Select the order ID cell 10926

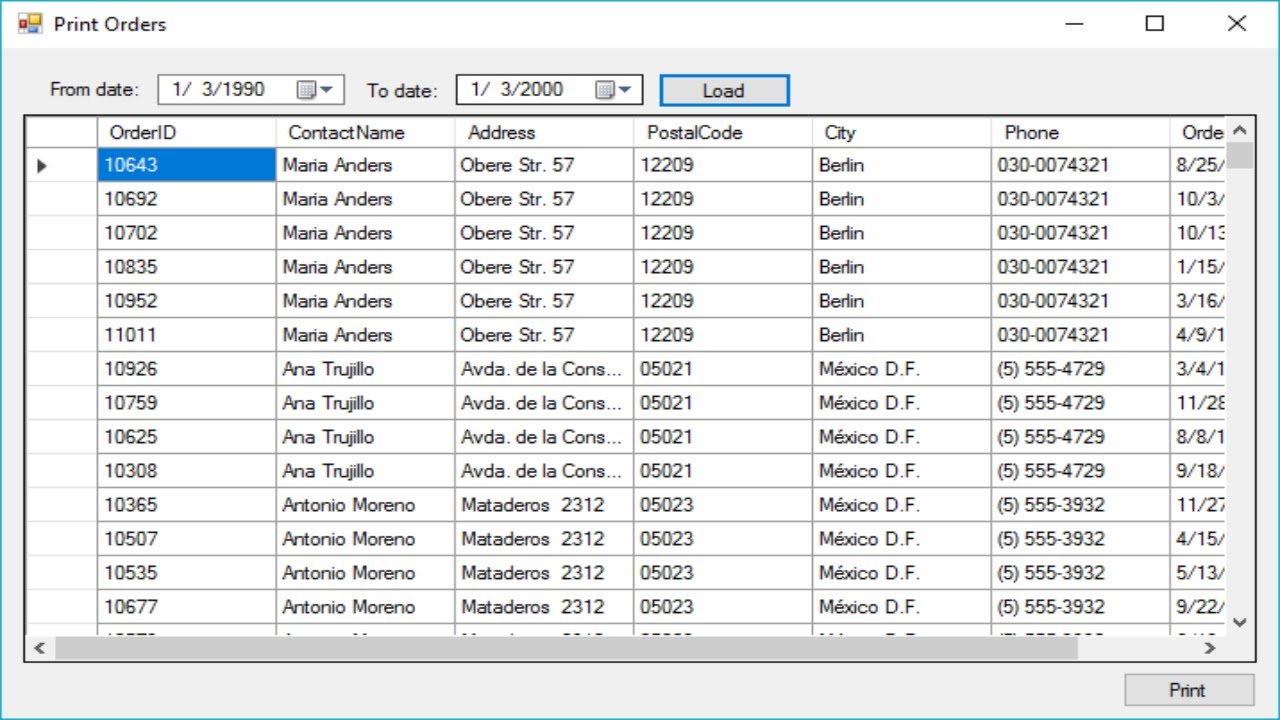186,369
